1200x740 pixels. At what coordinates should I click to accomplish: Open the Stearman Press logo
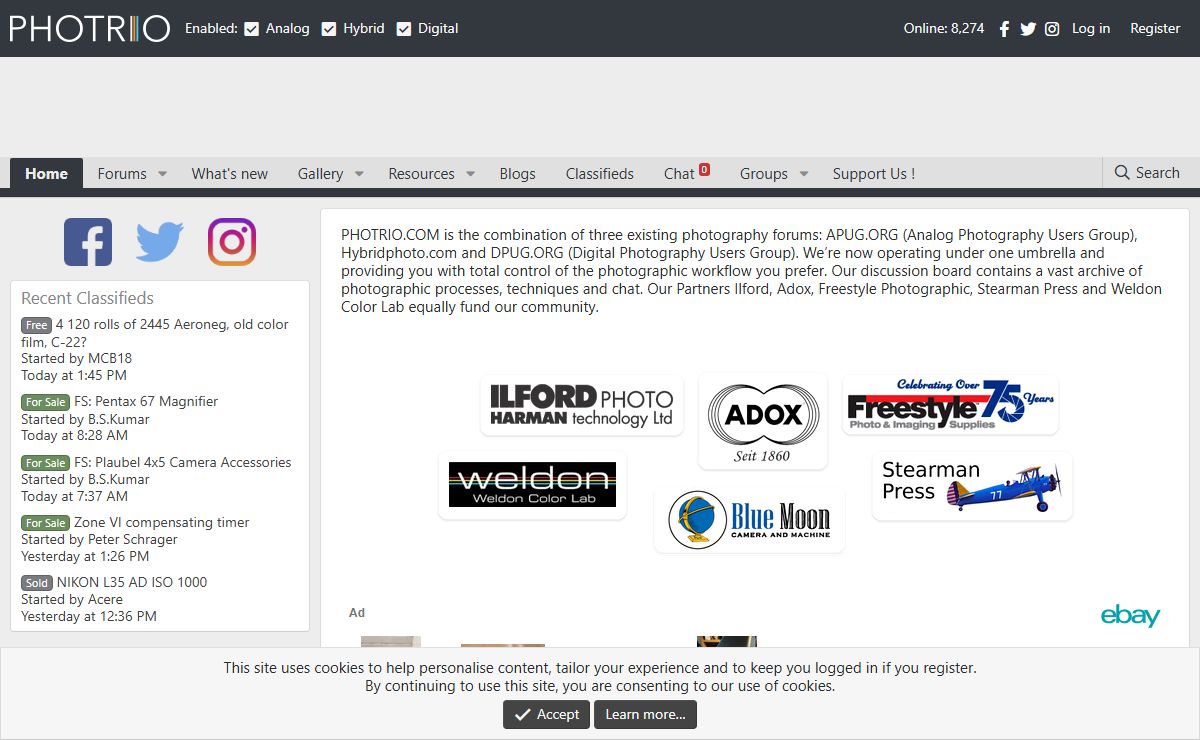tap(972, 486)
